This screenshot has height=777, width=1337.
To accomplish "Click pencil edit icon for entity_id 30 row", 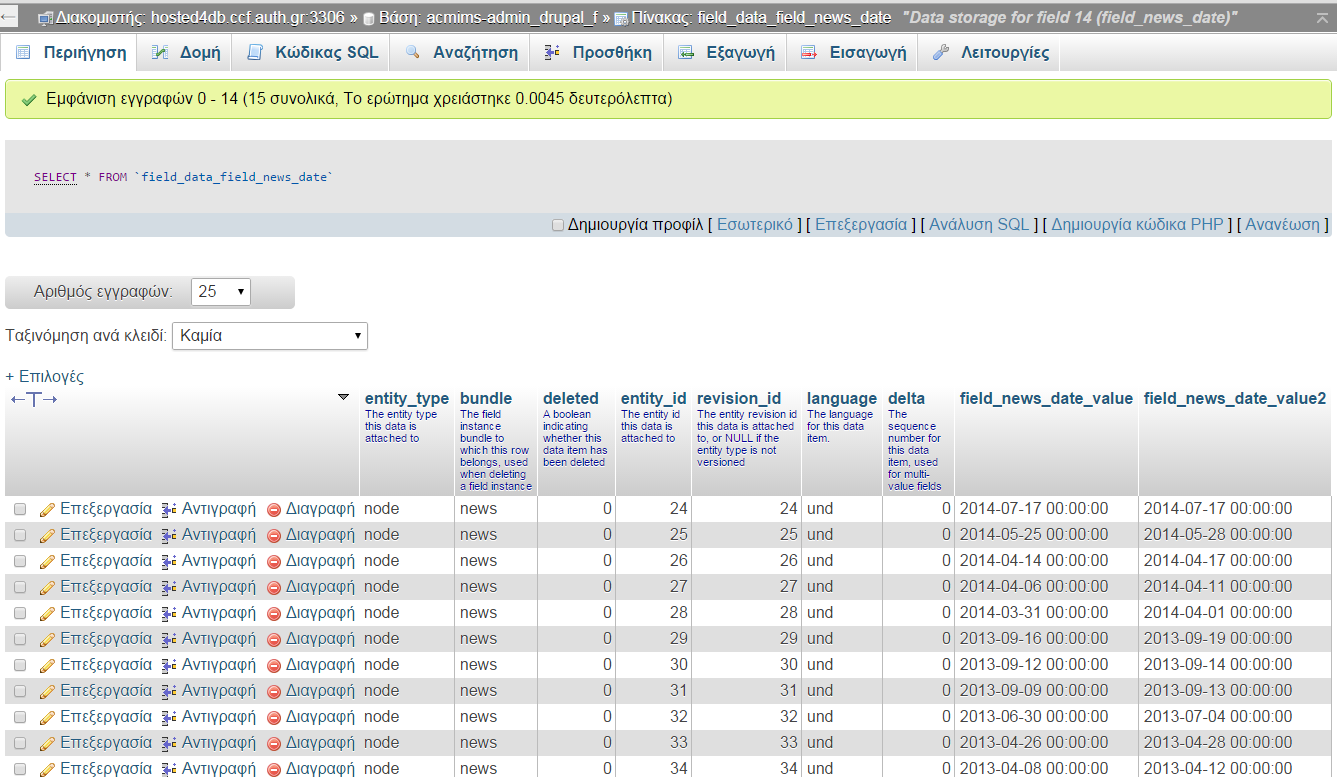I will 47,665.
